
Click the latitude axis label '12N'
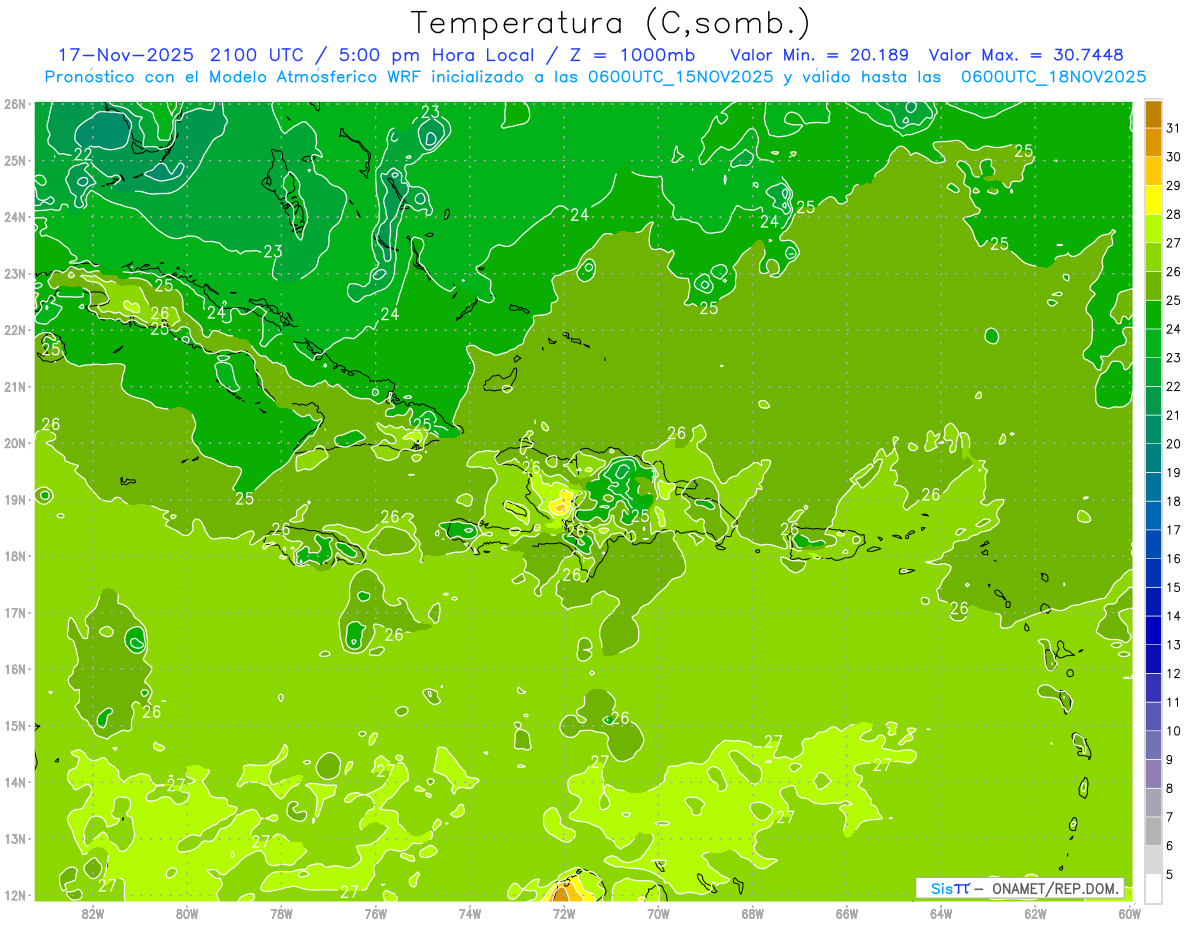click(x=16, y=895)
